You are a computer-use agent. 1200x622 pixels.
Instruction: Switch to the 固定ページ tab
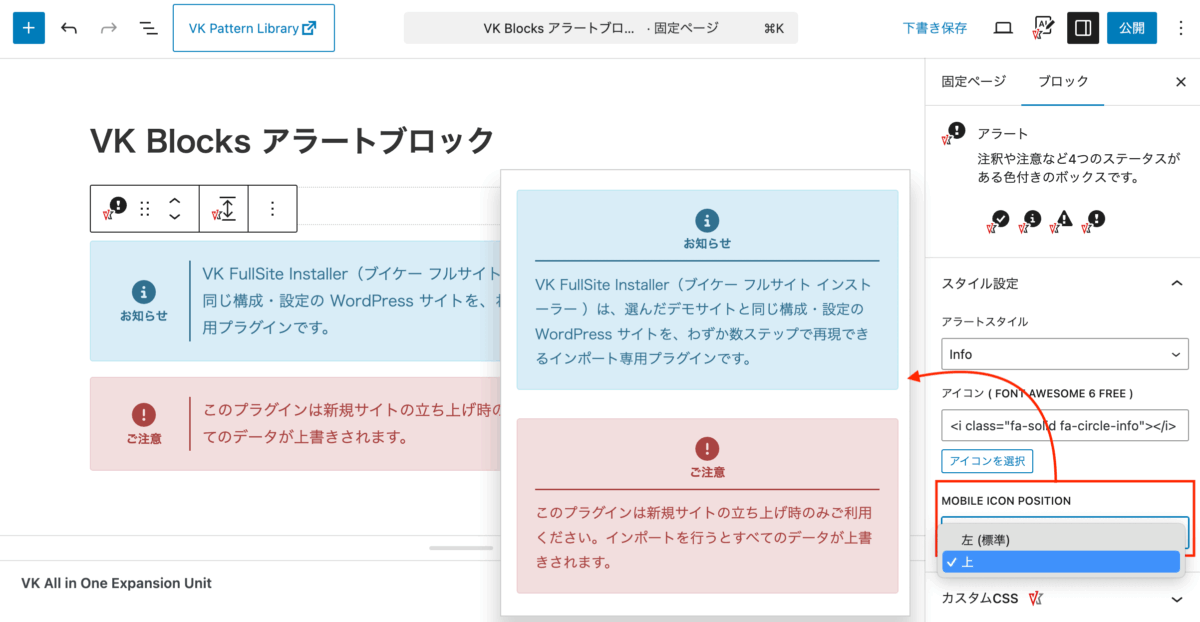pos(973,81)
